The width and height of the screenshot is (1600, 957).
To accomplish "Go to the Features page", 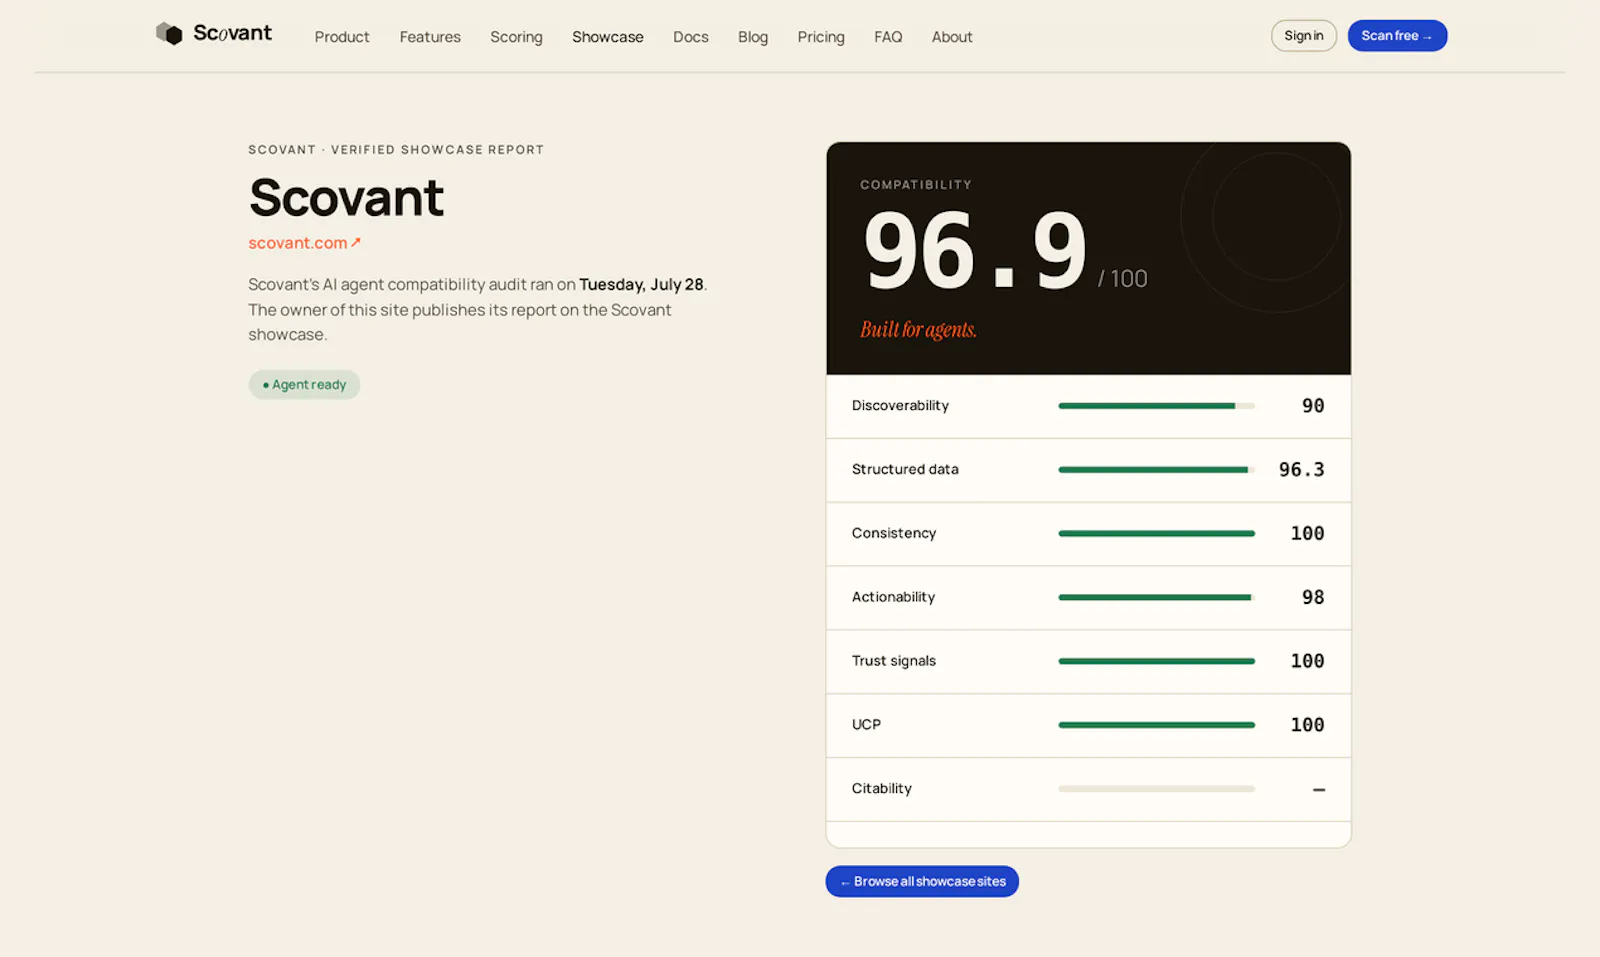I will (x=430, y=37).
